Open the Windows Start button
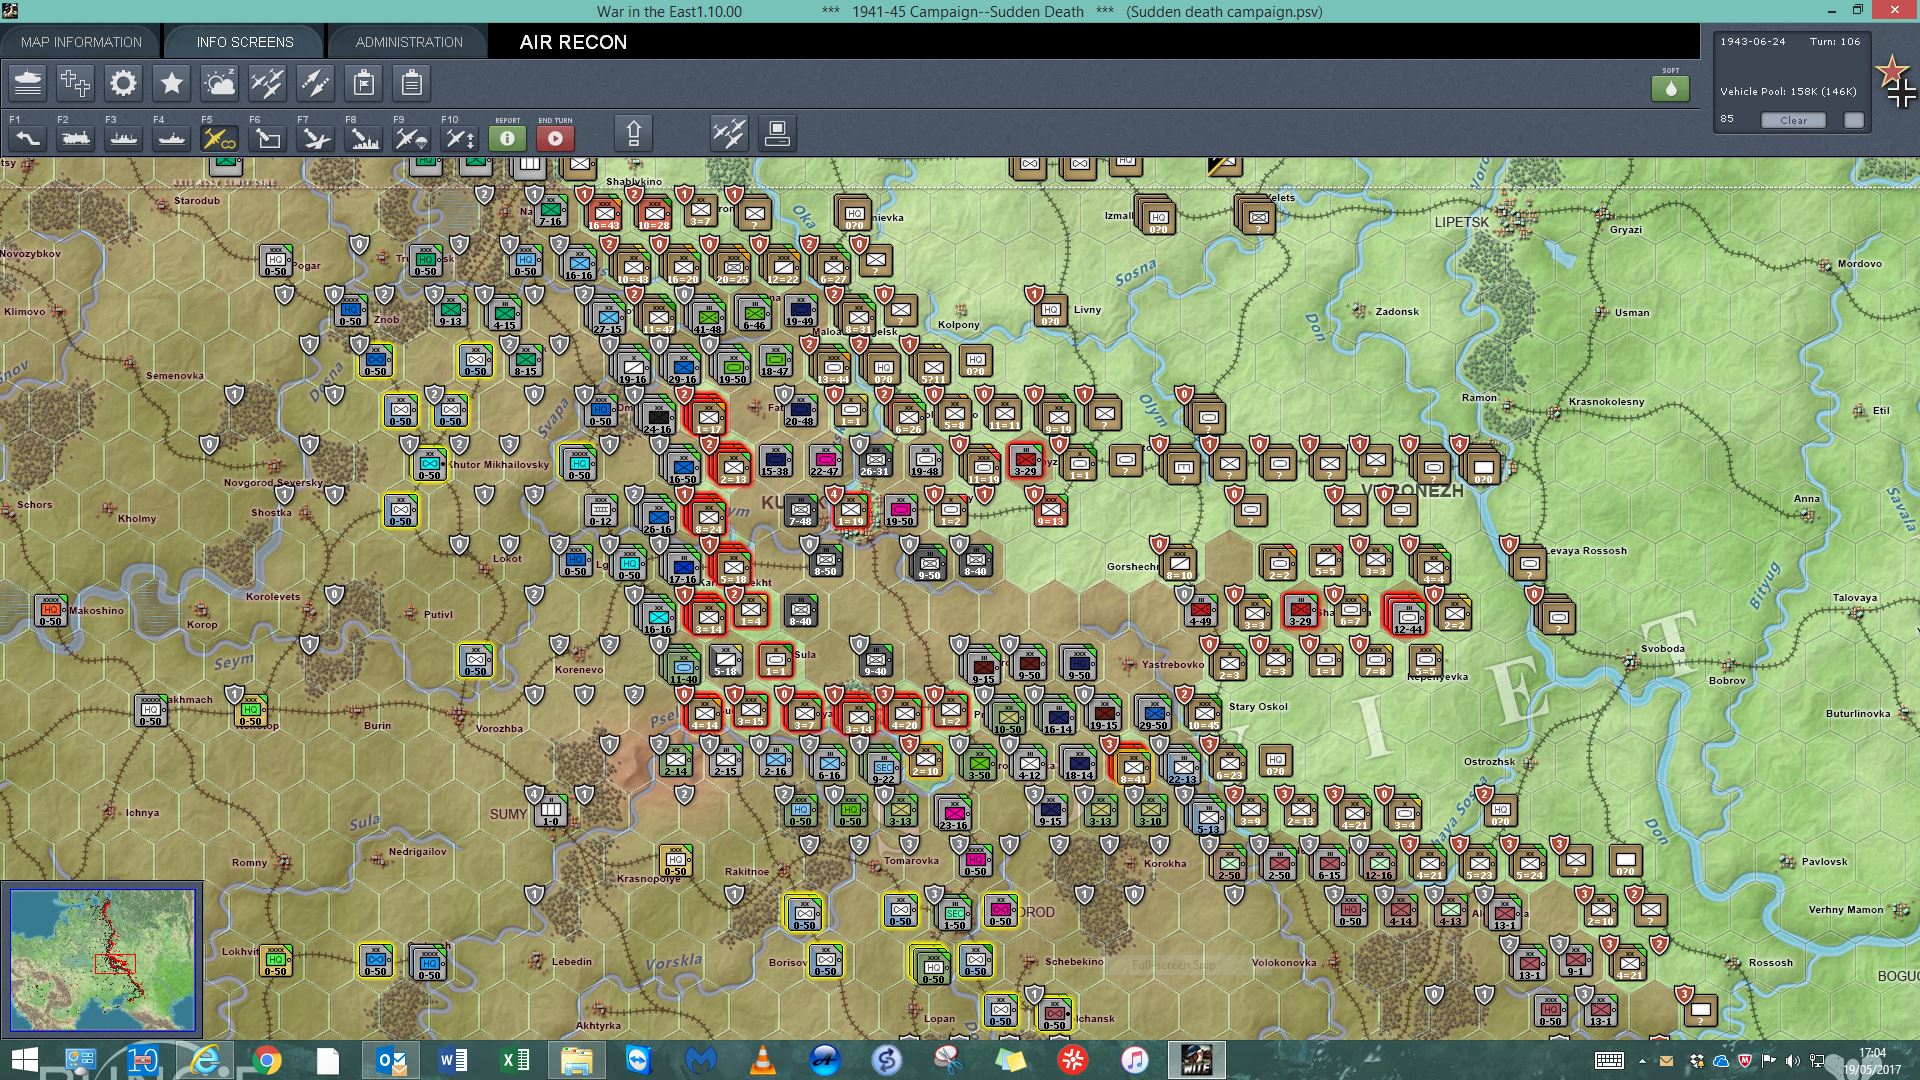Screen dimensions: 1920x1080 pos(24,1059)
